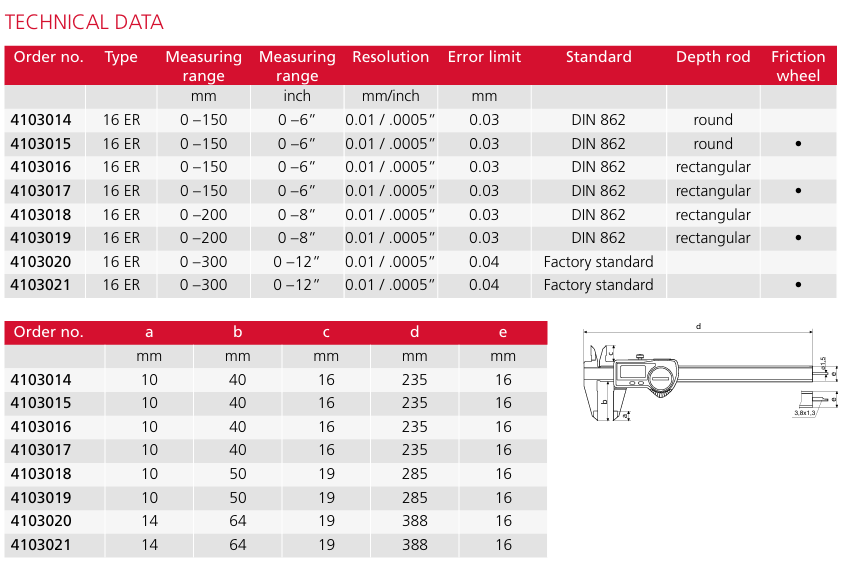
Task: Click the Type column header
Action: 121,57
